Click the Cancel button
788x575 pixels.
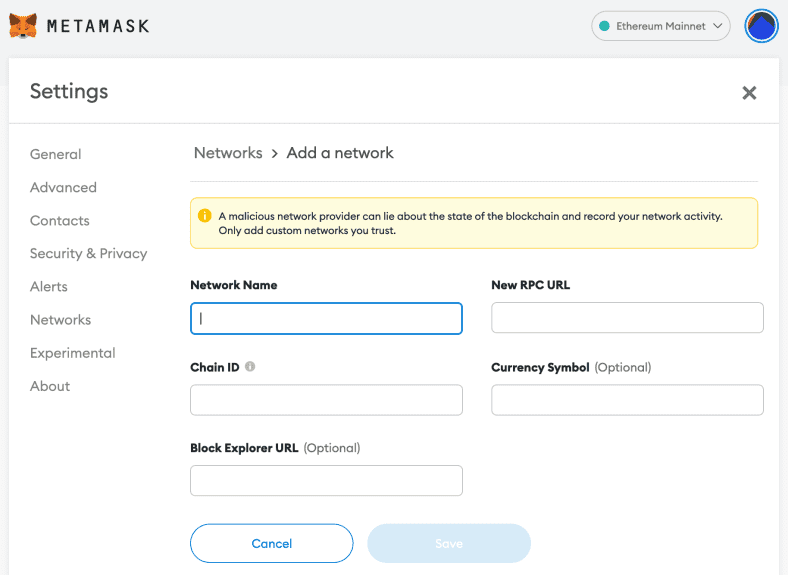[x=271, y=543]
